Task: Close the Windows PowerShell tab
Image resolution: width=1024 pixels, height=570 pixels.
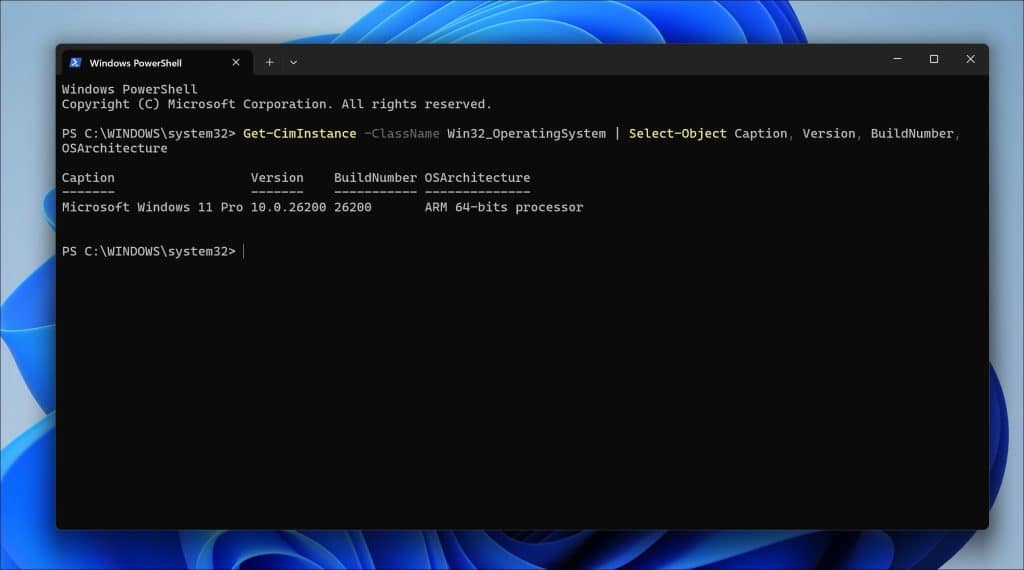Action: click(x=236, y=63)
